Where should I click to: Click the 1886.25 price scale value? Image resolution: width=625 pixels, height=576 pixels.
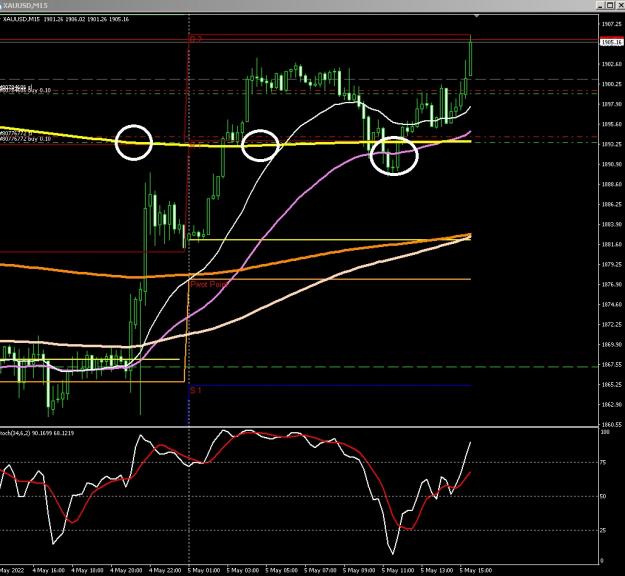pyautogui.click(x=612, y=204)
